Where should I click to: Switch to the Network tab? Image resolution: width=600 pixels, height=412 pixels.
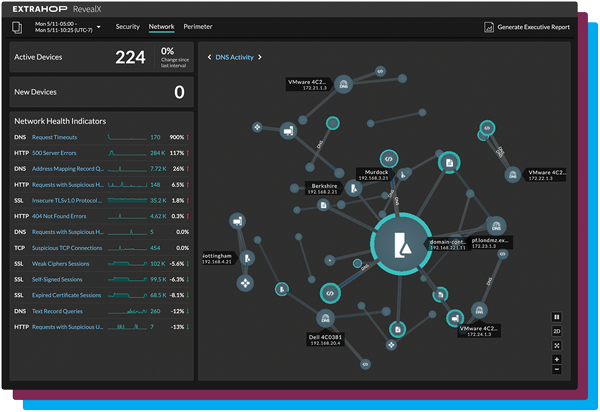161,27
